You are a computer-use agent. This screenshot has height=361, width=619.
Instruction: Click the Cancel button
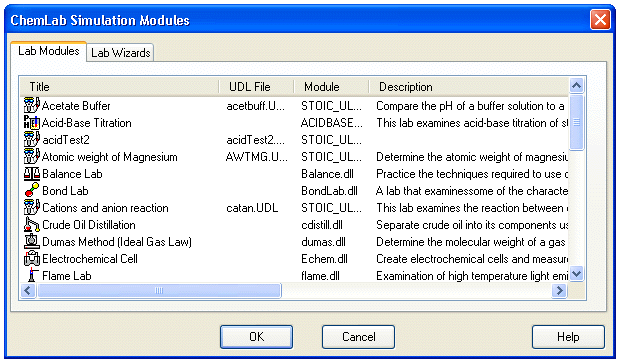point(358,337)
